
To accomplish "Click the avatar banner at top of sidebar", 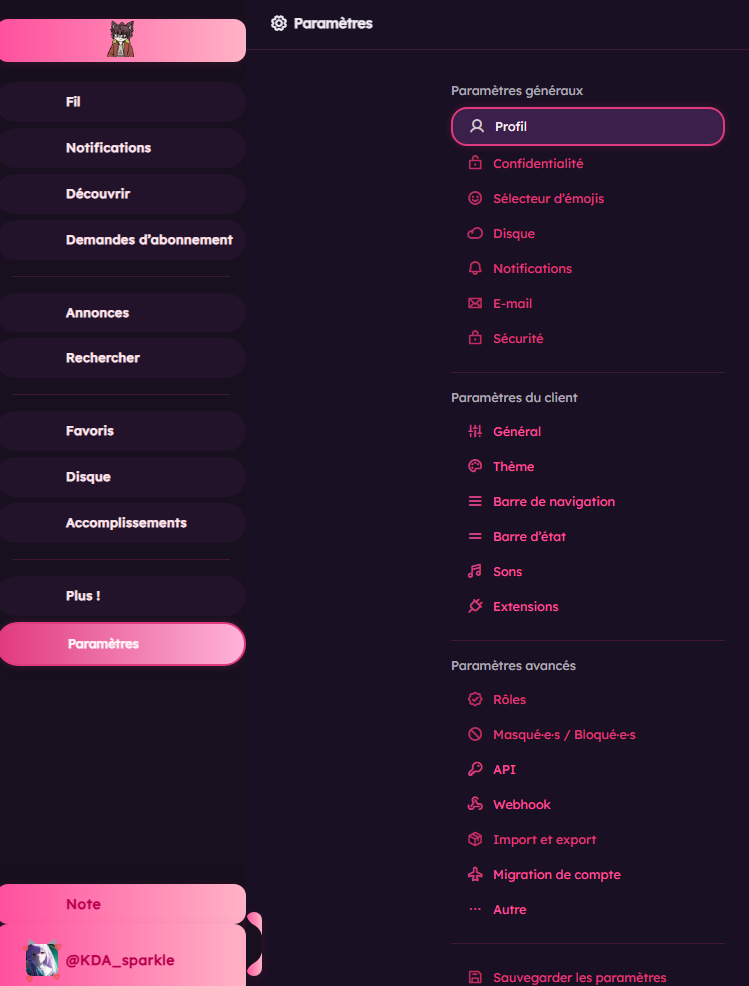I will point(122,40).
